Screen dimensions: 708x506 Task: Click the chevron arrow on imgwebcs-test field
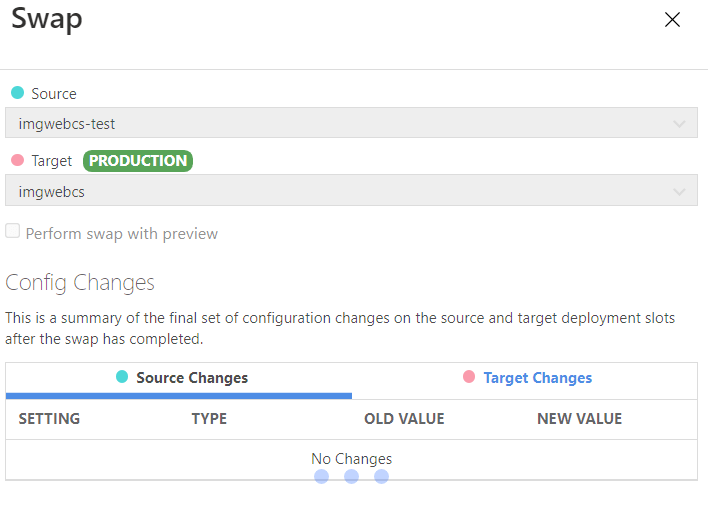point(679,124)
